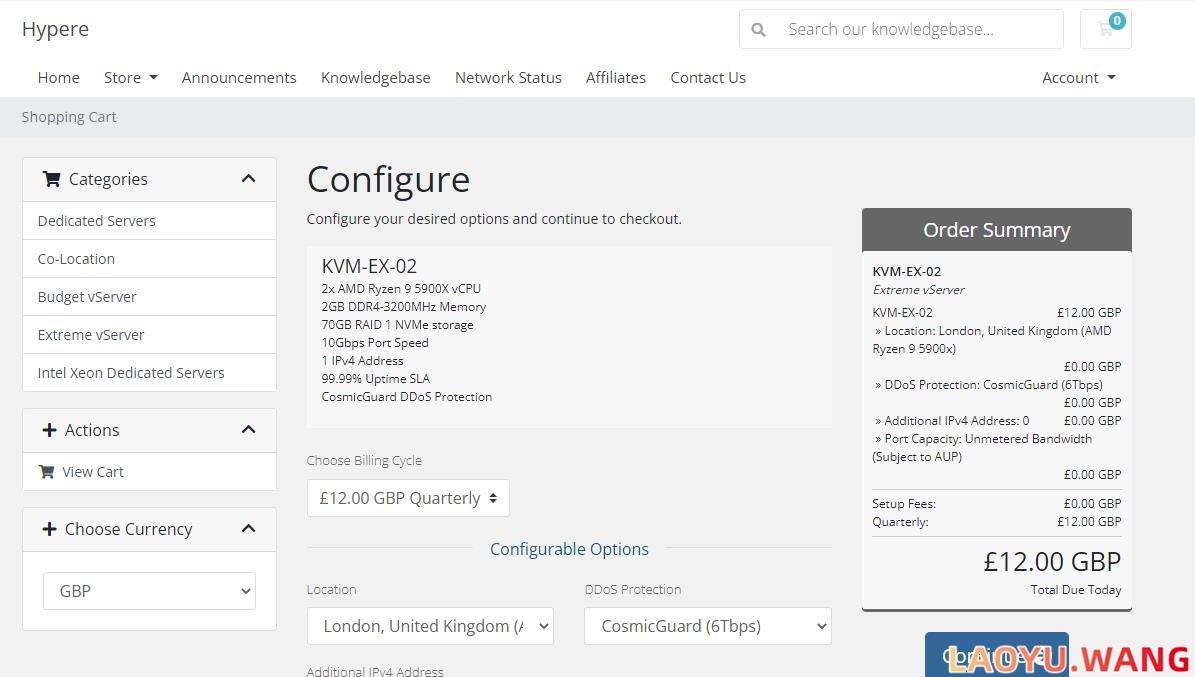This screenshot has width=1195, height=677.
Task: Click the Order Summary header
Action: [x=997, y=229]
